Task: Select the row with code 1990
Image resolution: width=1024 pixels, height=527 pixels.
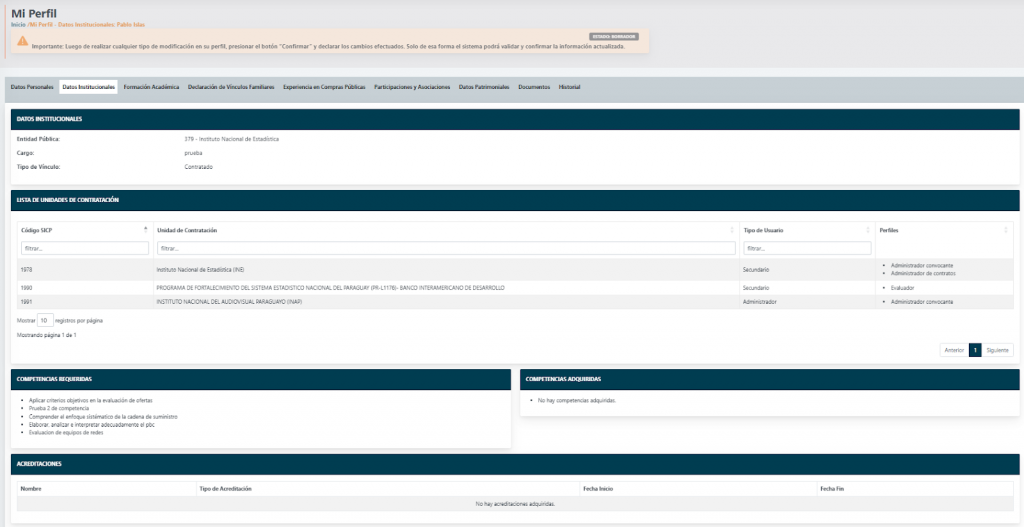Action: pyautogui.click(x=515, y=287)
